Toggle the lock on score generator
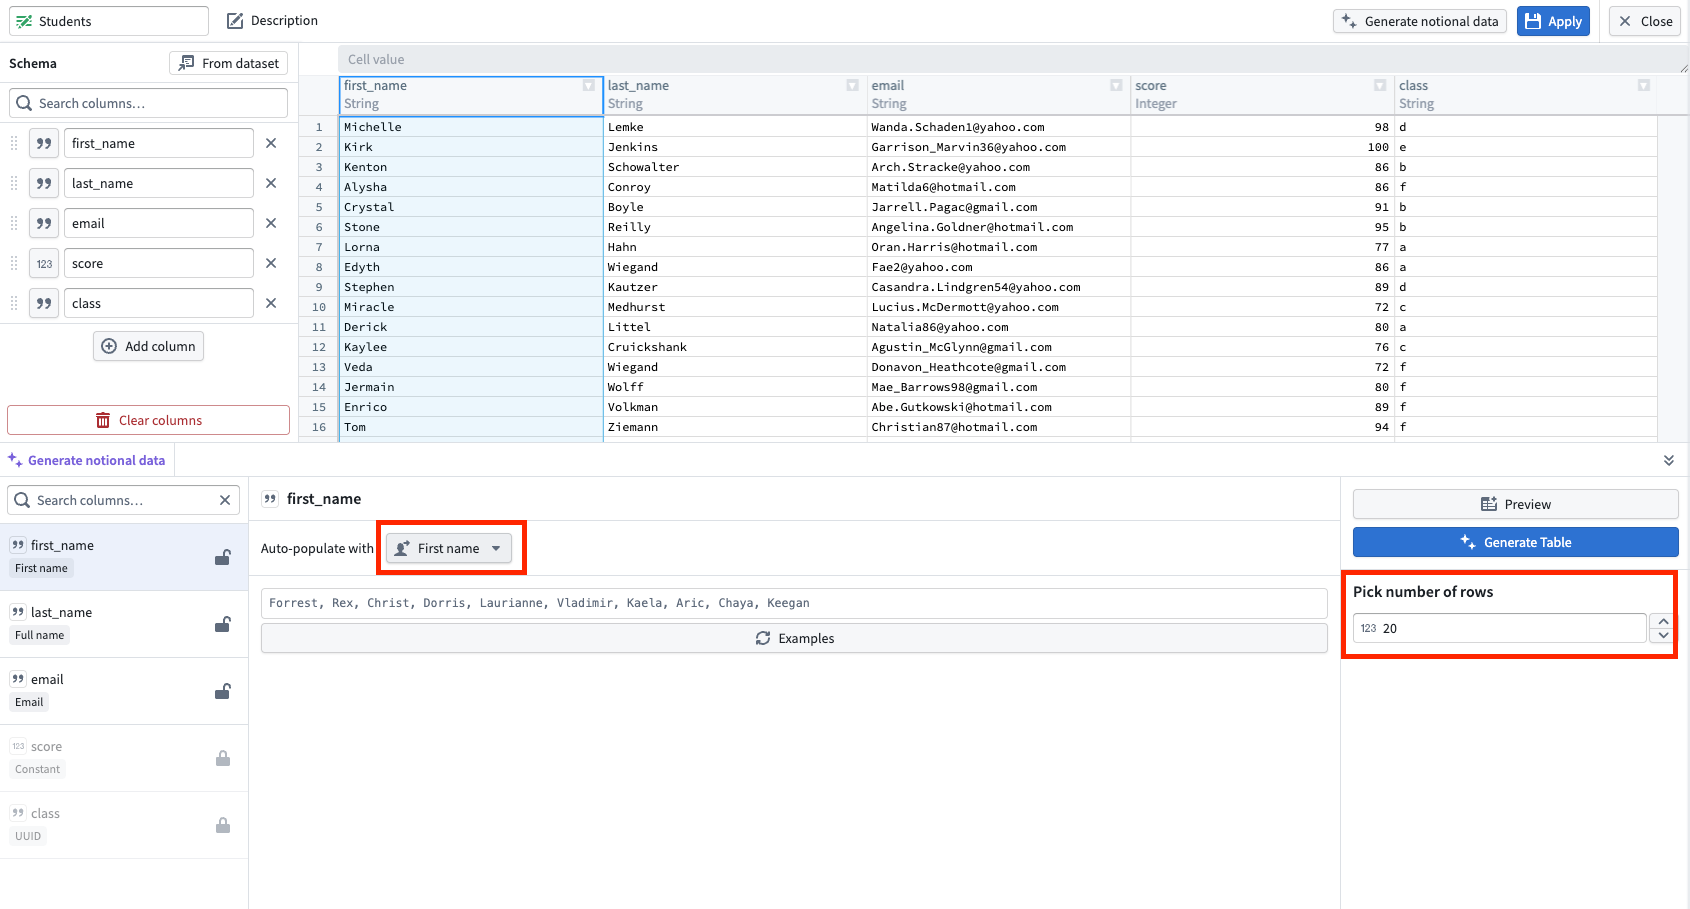This screenshot has width=1690, height=909. 223,758
